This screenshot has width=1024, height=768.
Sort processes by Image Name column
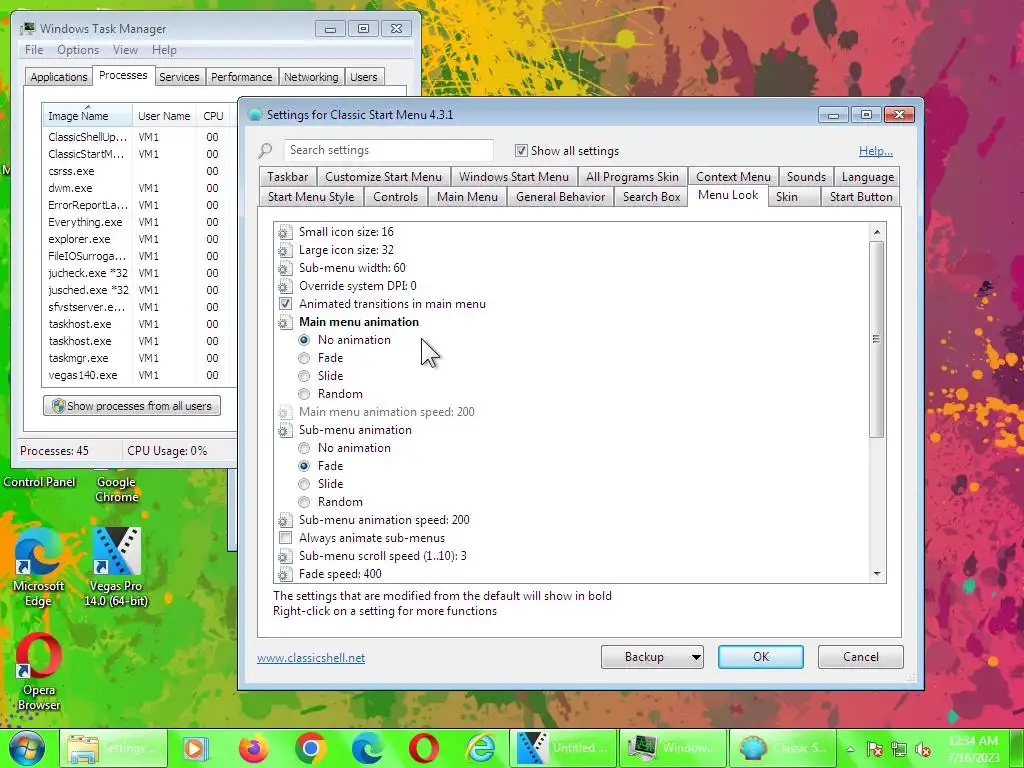pos(87,116)
